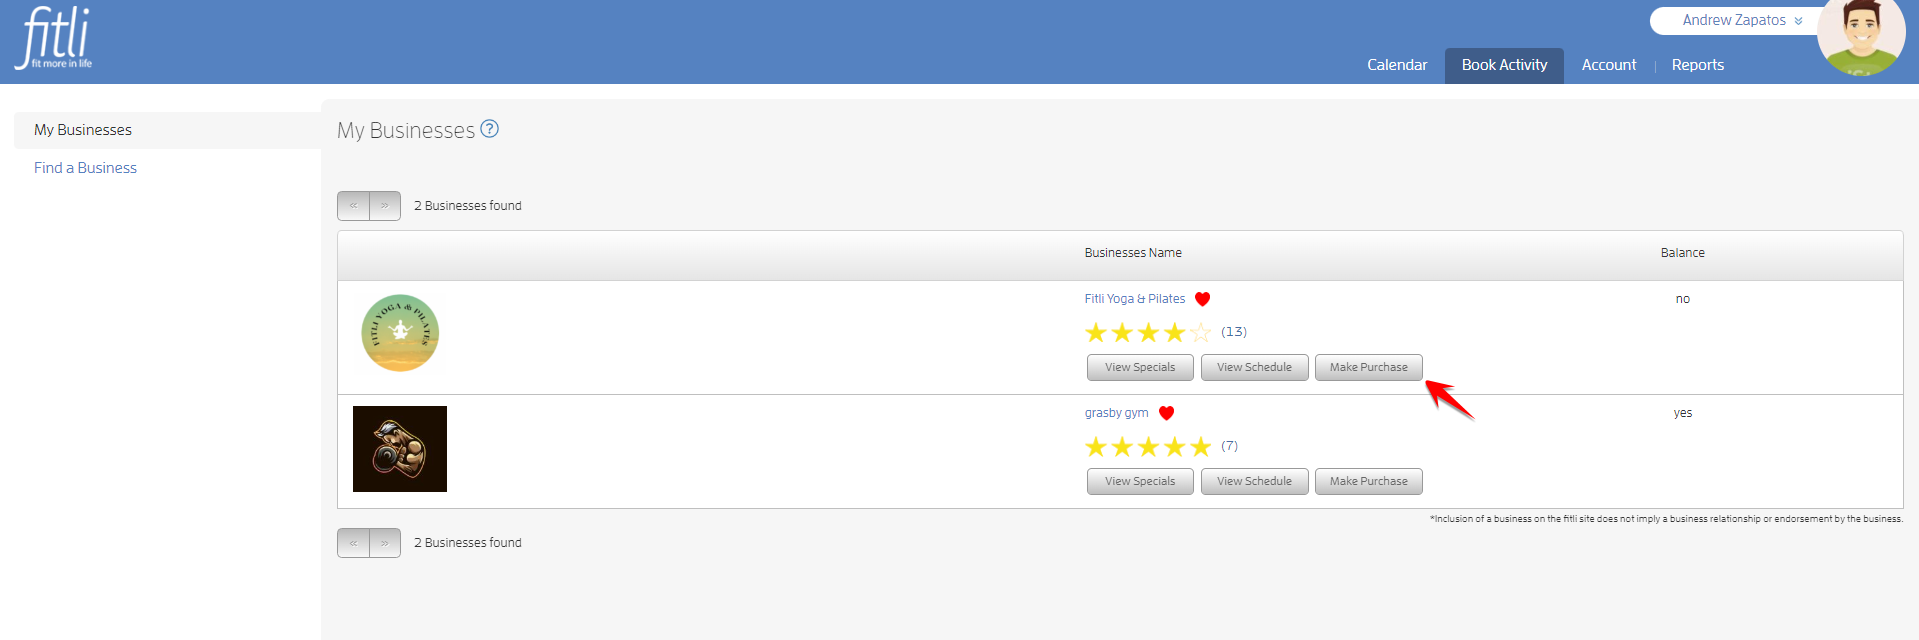Open the My Businesses help icon

click(x=489, y=129)
